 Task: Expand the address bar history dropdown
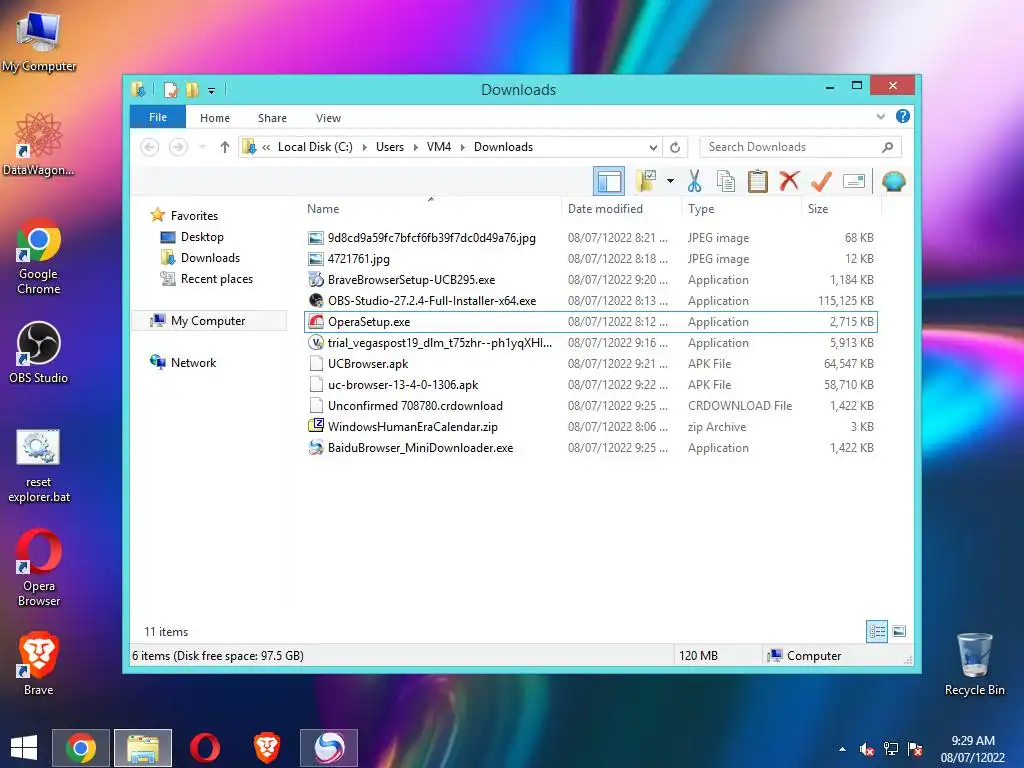(653, 147)
